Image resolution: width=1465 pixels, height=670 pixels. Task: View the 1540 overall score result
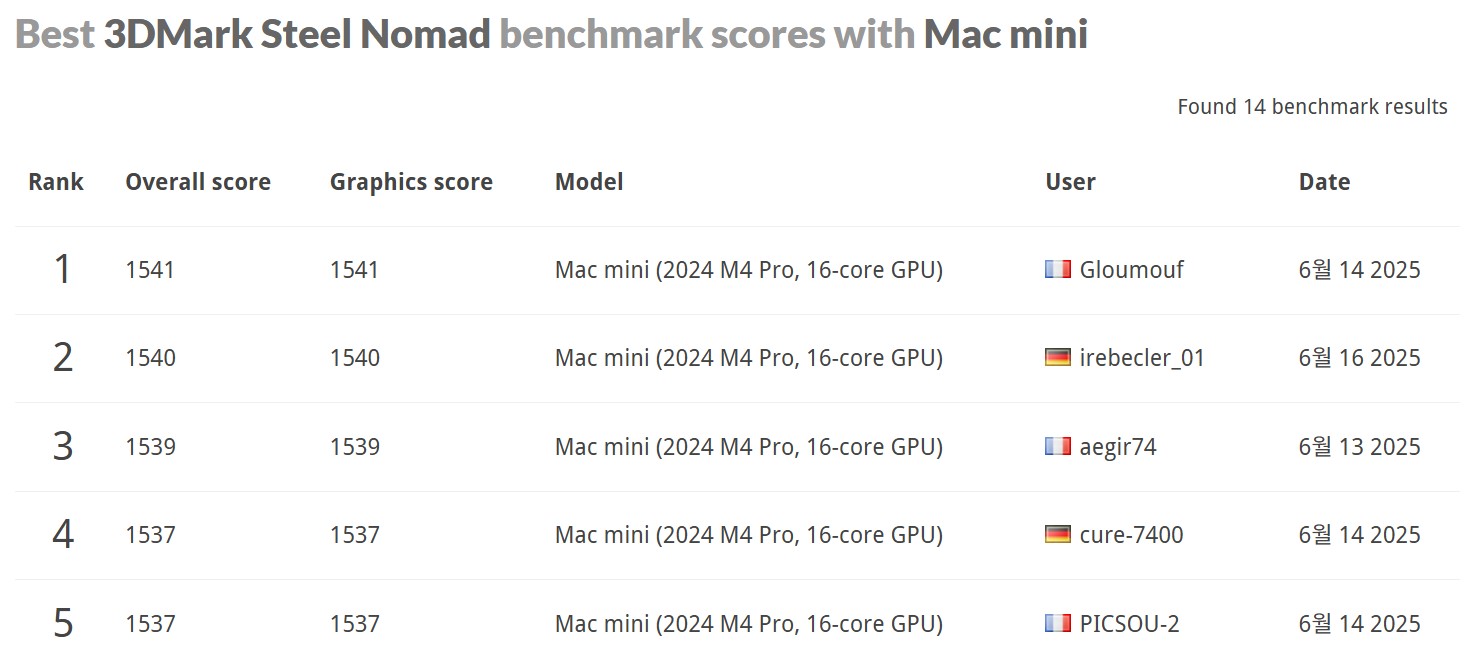click(150, 358)
